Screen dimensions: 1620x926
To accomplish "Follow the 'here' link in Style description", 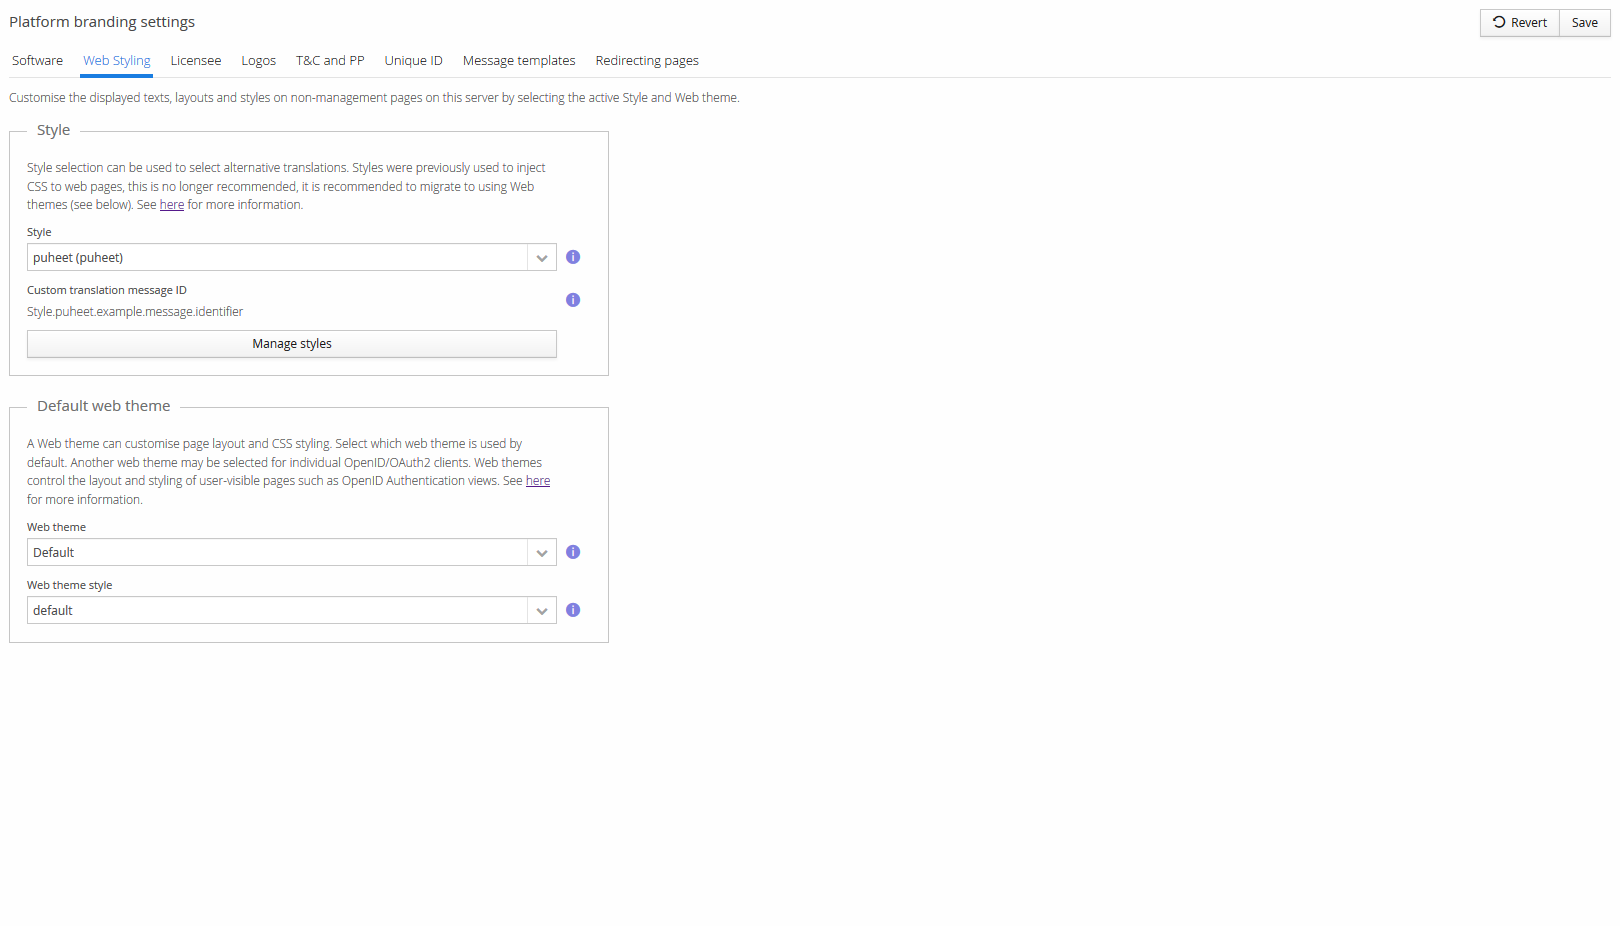I will pyautogui.click(x=172, y=205).
